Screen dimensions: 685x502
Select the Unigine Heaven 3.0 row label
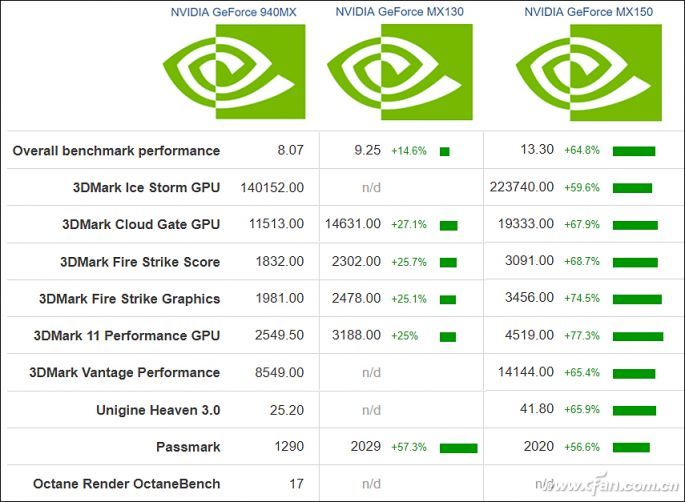click(158, 410)
